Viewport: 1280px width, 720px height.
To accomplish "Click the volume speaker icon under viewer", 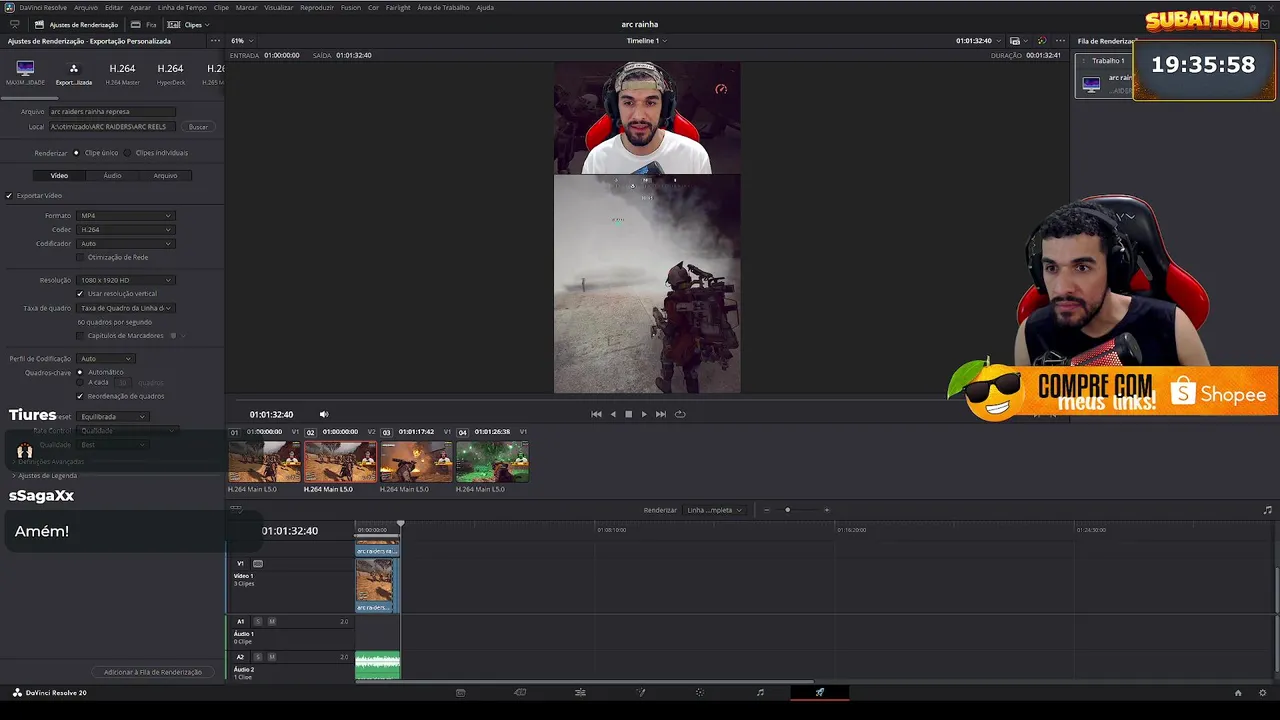I will pyautogui.click(x=323, y=414).
